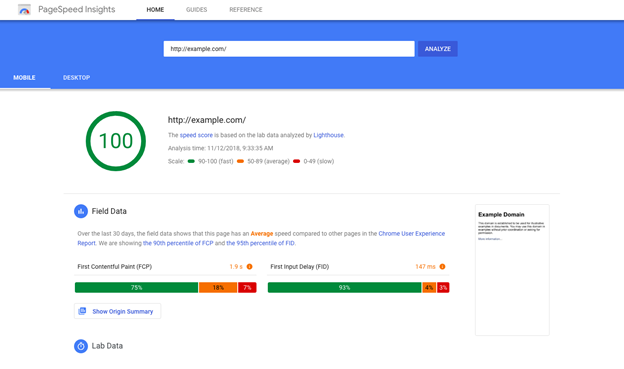Image resolution: width=624 pixels, height=369 pixels.
Task: Open the 90th percentile of FCP link
Action: 178,243
